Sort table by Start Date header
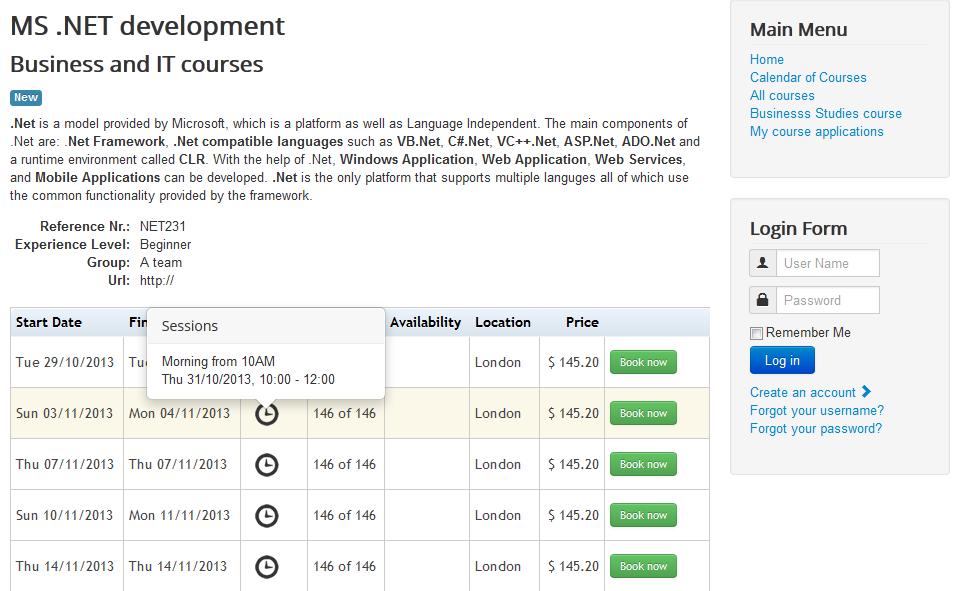The width and height of the screenshot is (962, 591). (x=49, y=322)
